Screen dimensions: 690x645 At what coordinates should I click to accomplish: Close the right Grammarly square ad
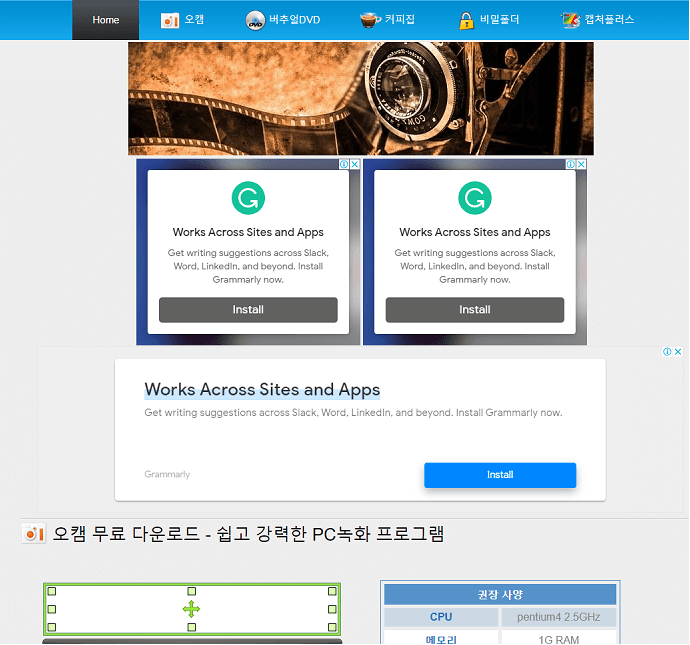(x=581, y=164)
